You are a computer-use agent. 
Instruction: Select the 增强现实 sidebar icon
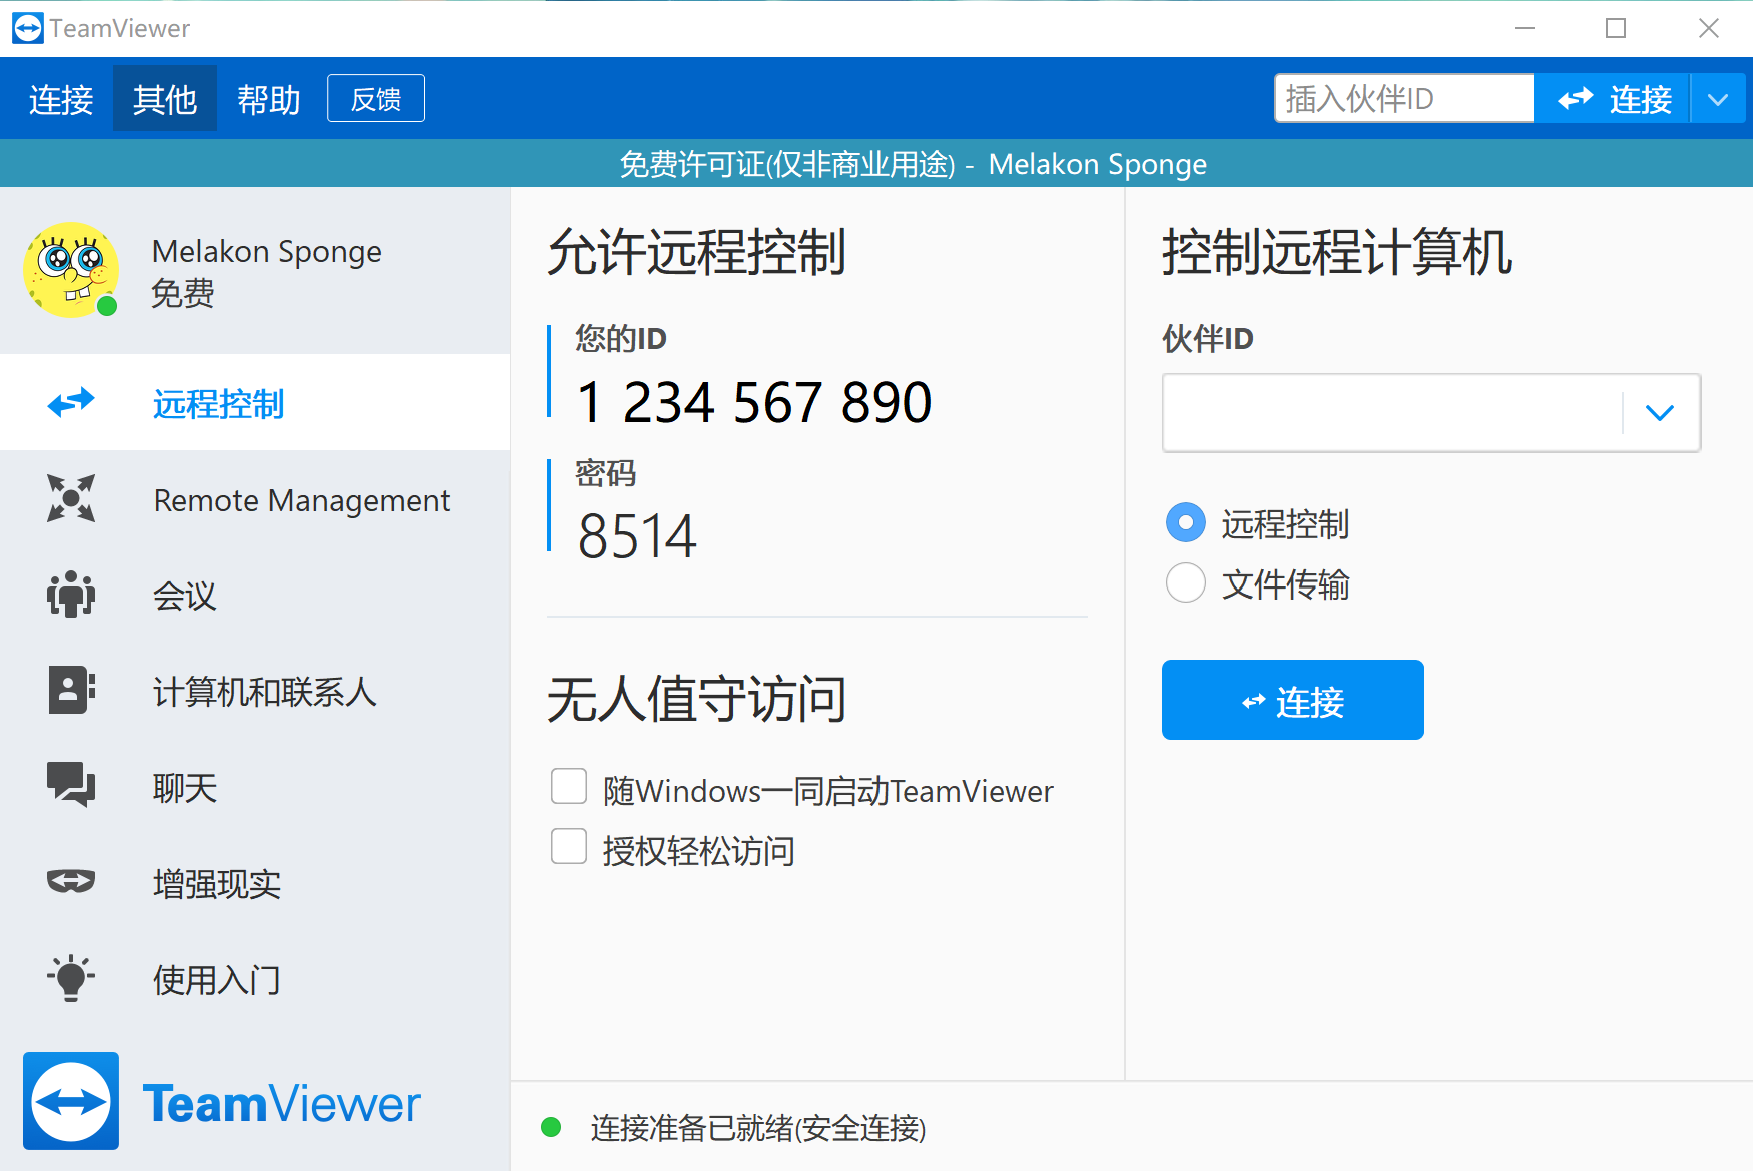click(70, 882)
